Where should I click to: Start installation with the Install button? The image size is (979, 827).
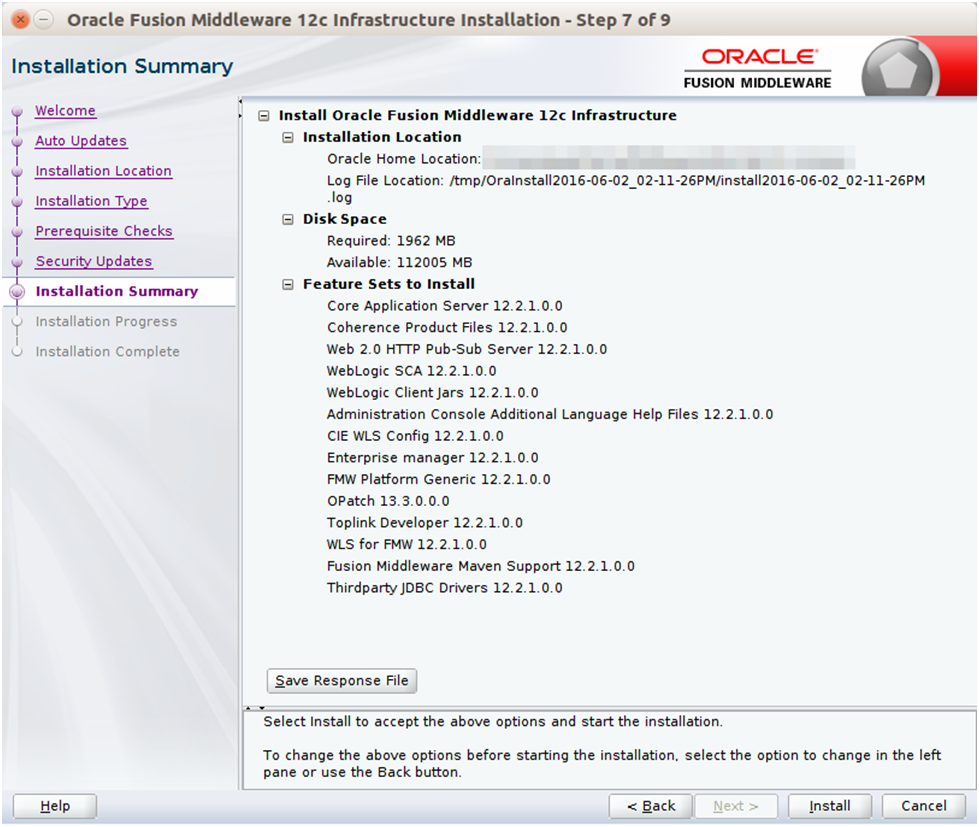[829, 806]
